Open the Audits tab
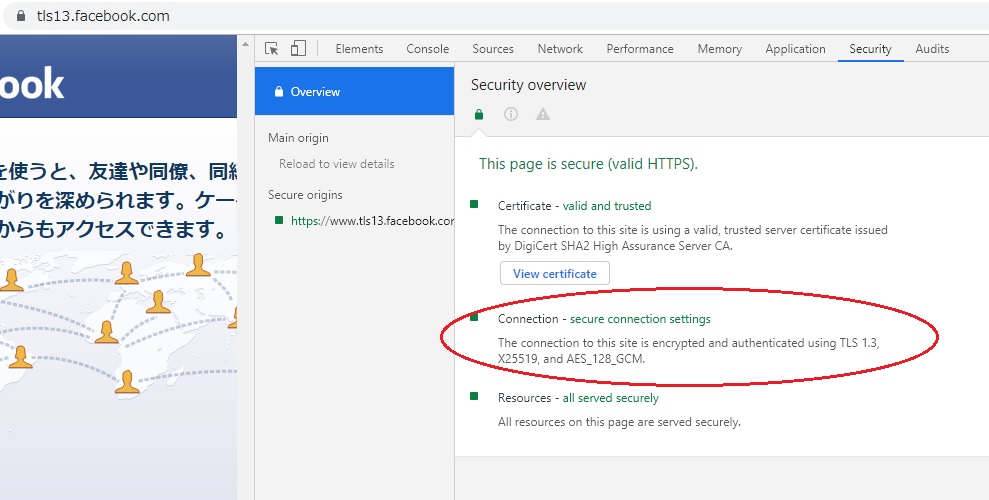 [x=932, y=49]
